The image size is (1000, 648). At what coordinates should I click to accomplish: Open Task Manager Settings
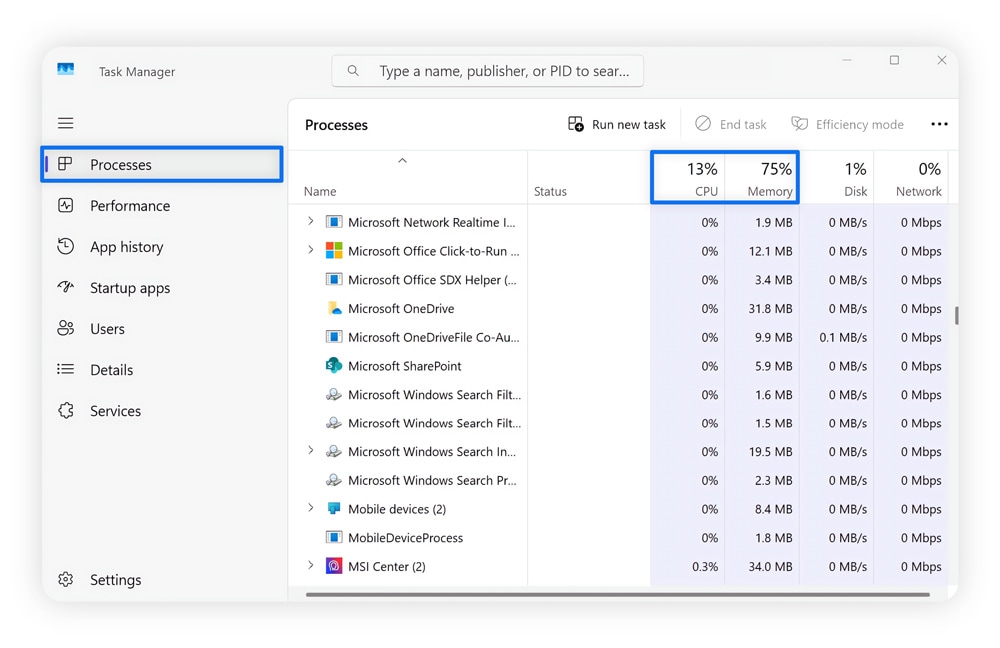point(115,579)
